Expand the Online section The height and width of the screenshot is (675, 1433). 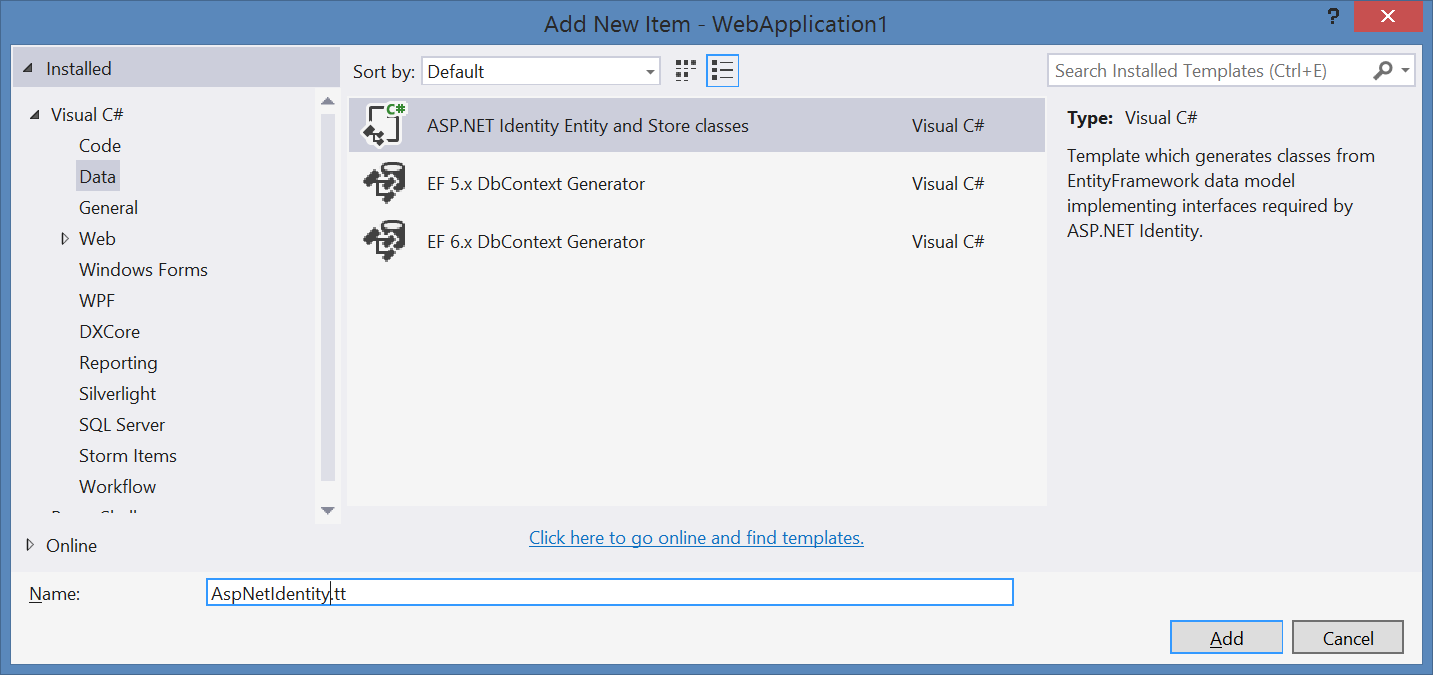click(x=30, y=545)
